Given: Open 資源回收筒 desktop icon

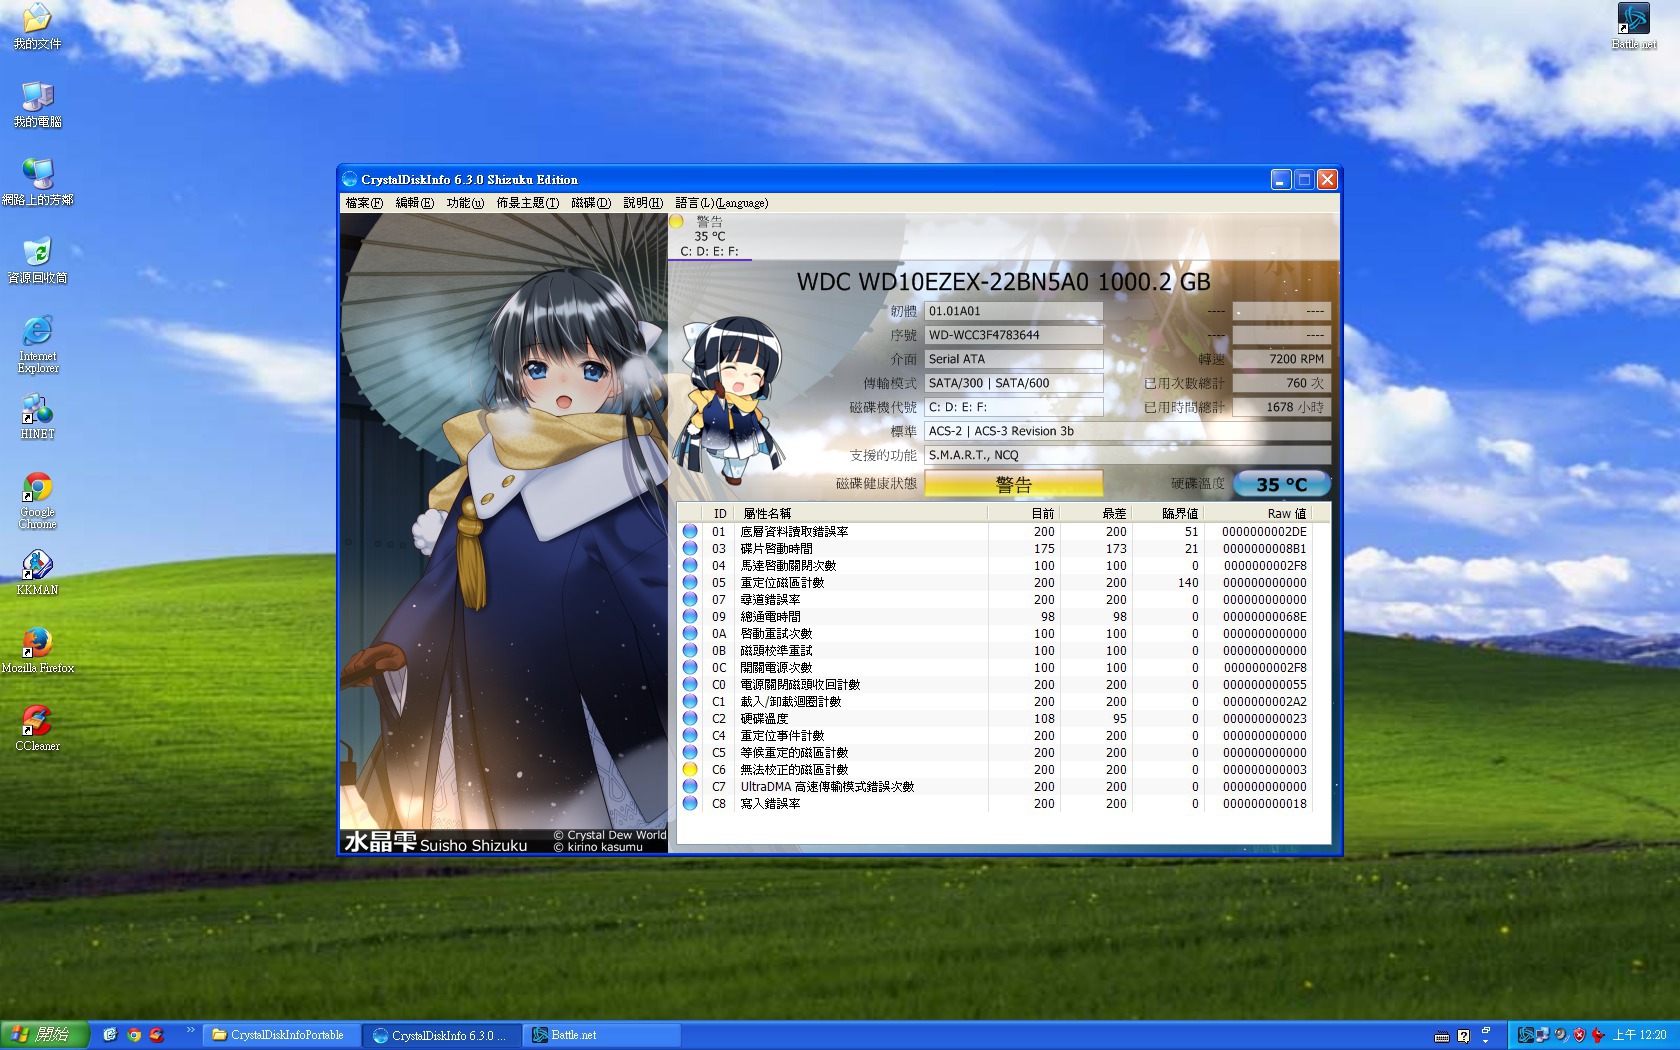Looking at the screenshot, I should pos(37,260).
